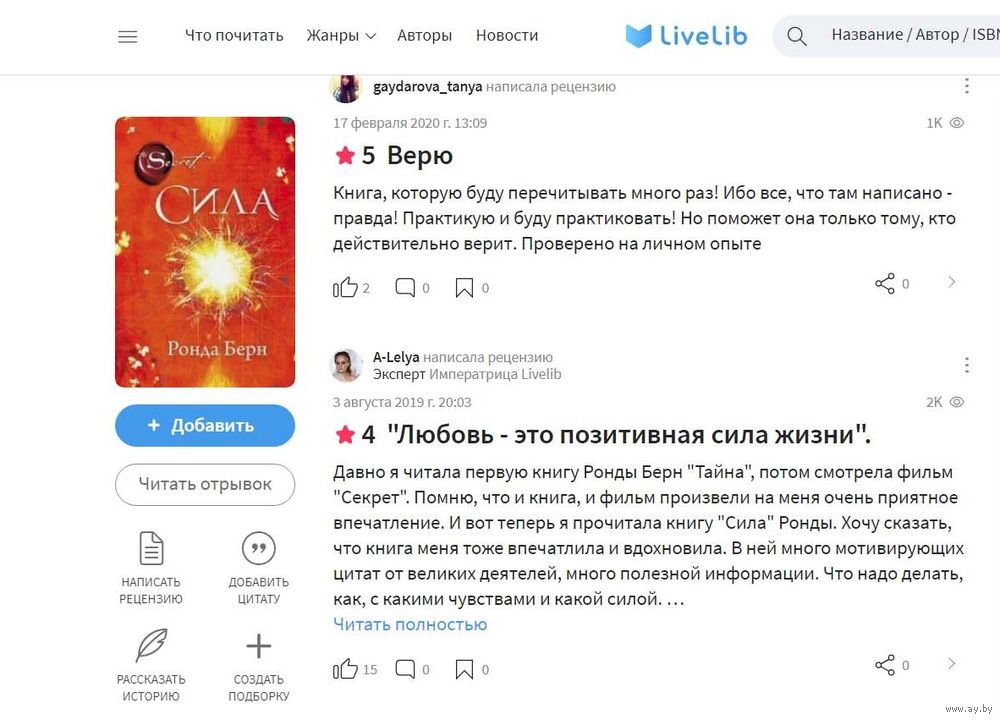Click the Создать подборку plus icon
This screenshot has width=1000, height=720.
(x=258, y=646)
